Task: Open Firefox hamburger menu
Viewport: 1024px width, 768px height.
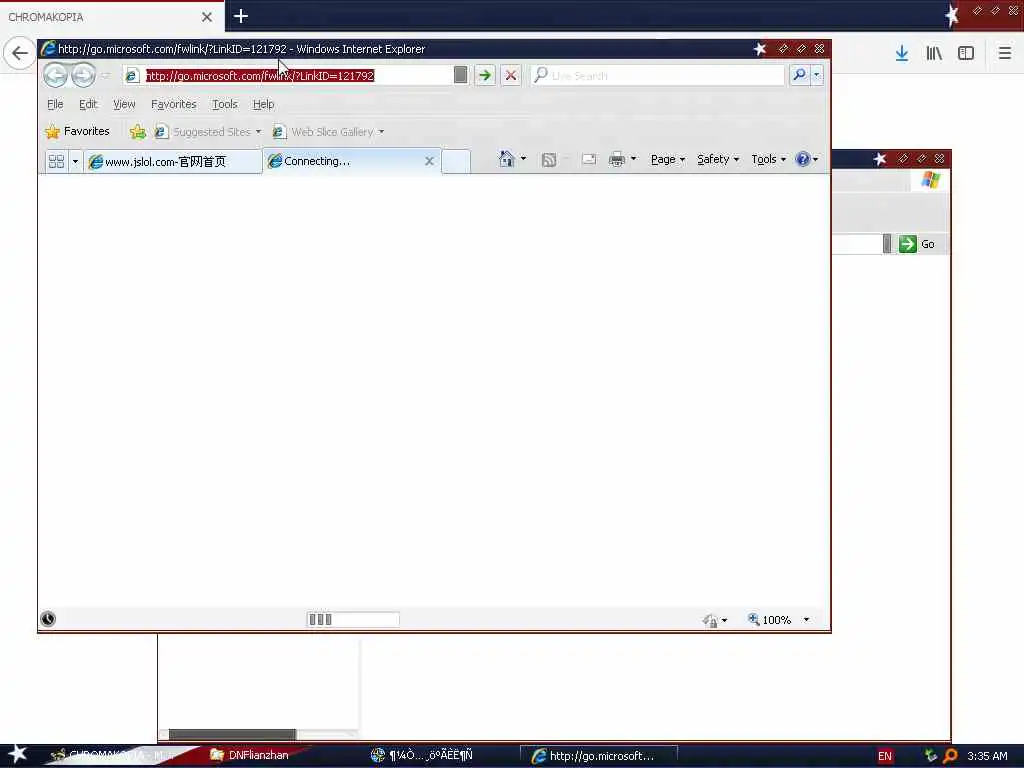Action: tap(1004, 53)
